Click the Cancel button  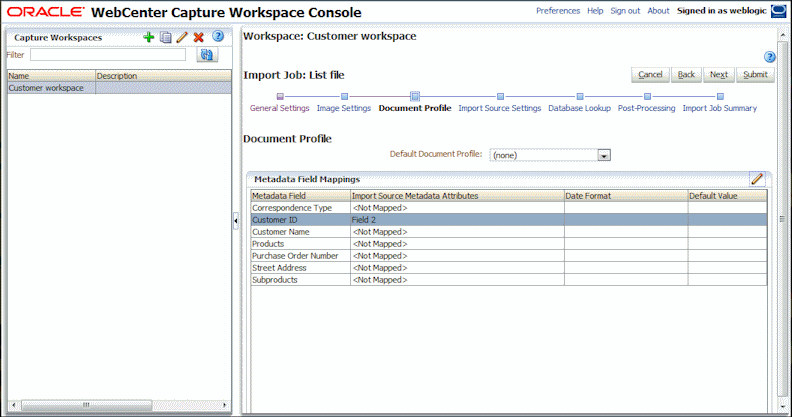click(650, 75)
